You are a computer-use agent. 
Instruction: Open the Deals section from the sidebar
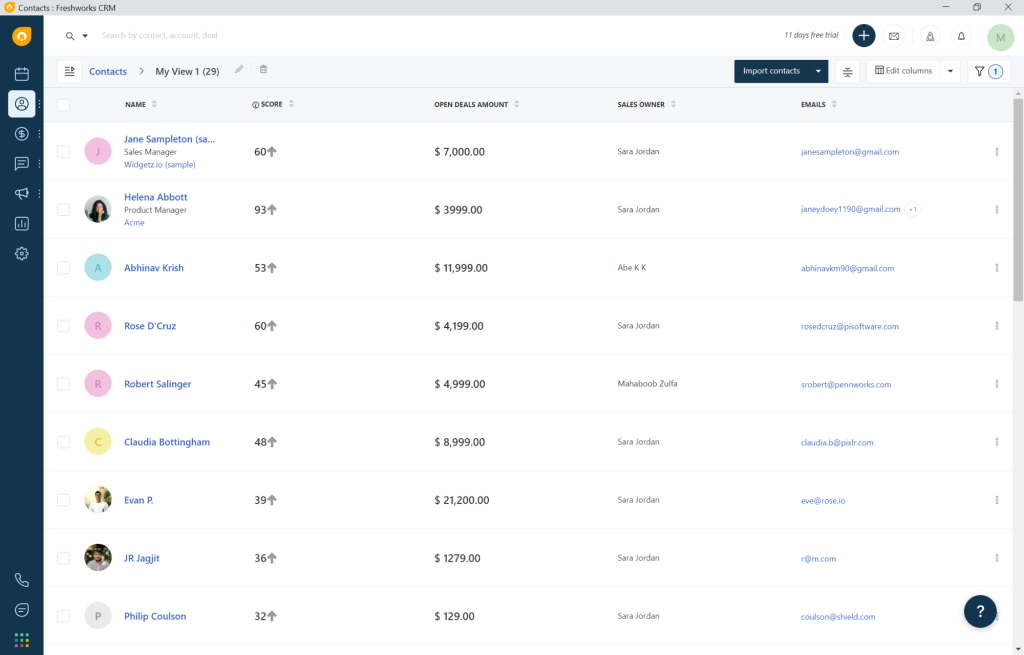[21, 133]
